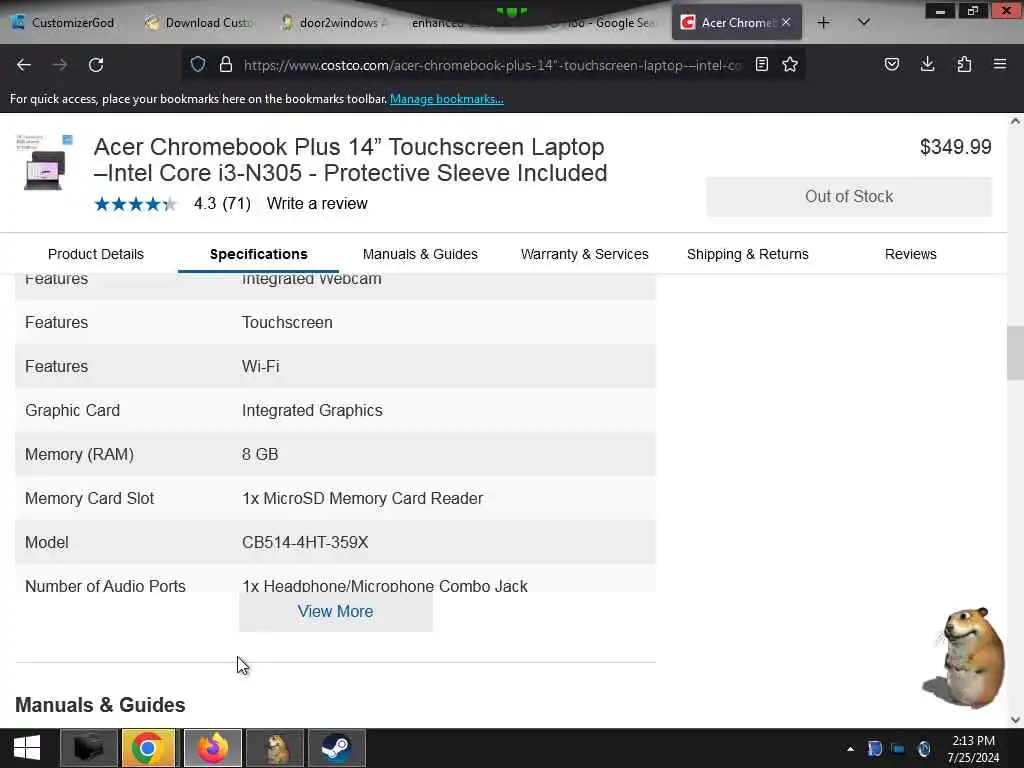
Task: Click the costco.com address bar
Action: click(491, 65)
